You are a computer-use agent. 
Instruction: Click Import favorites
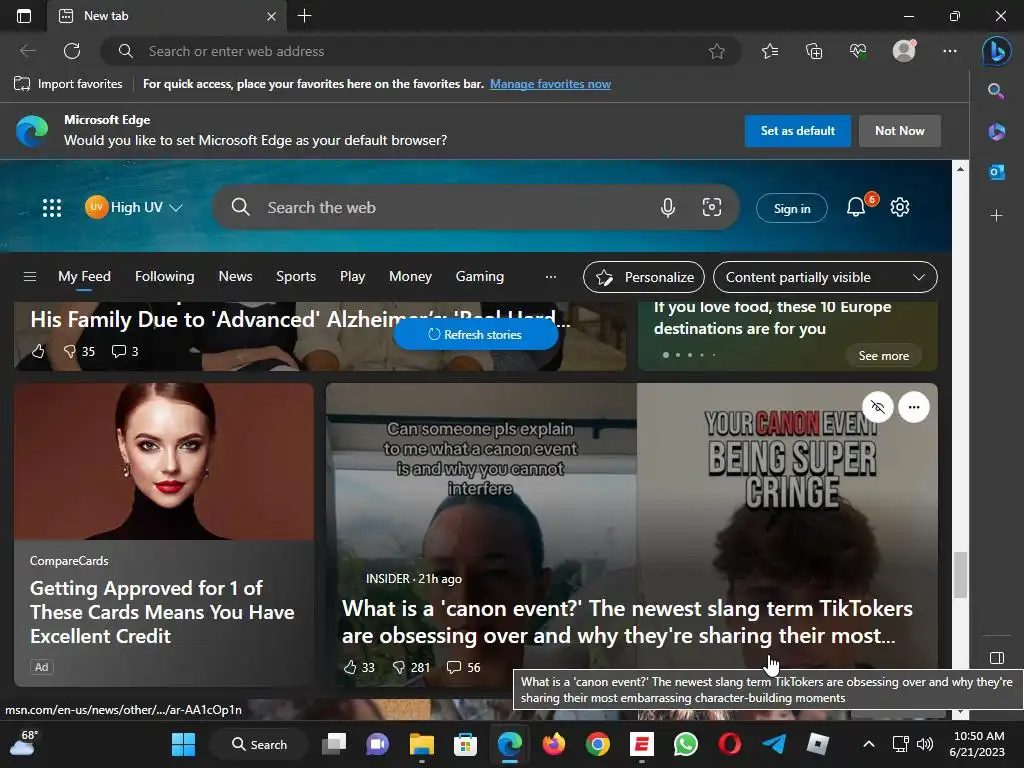68,84
